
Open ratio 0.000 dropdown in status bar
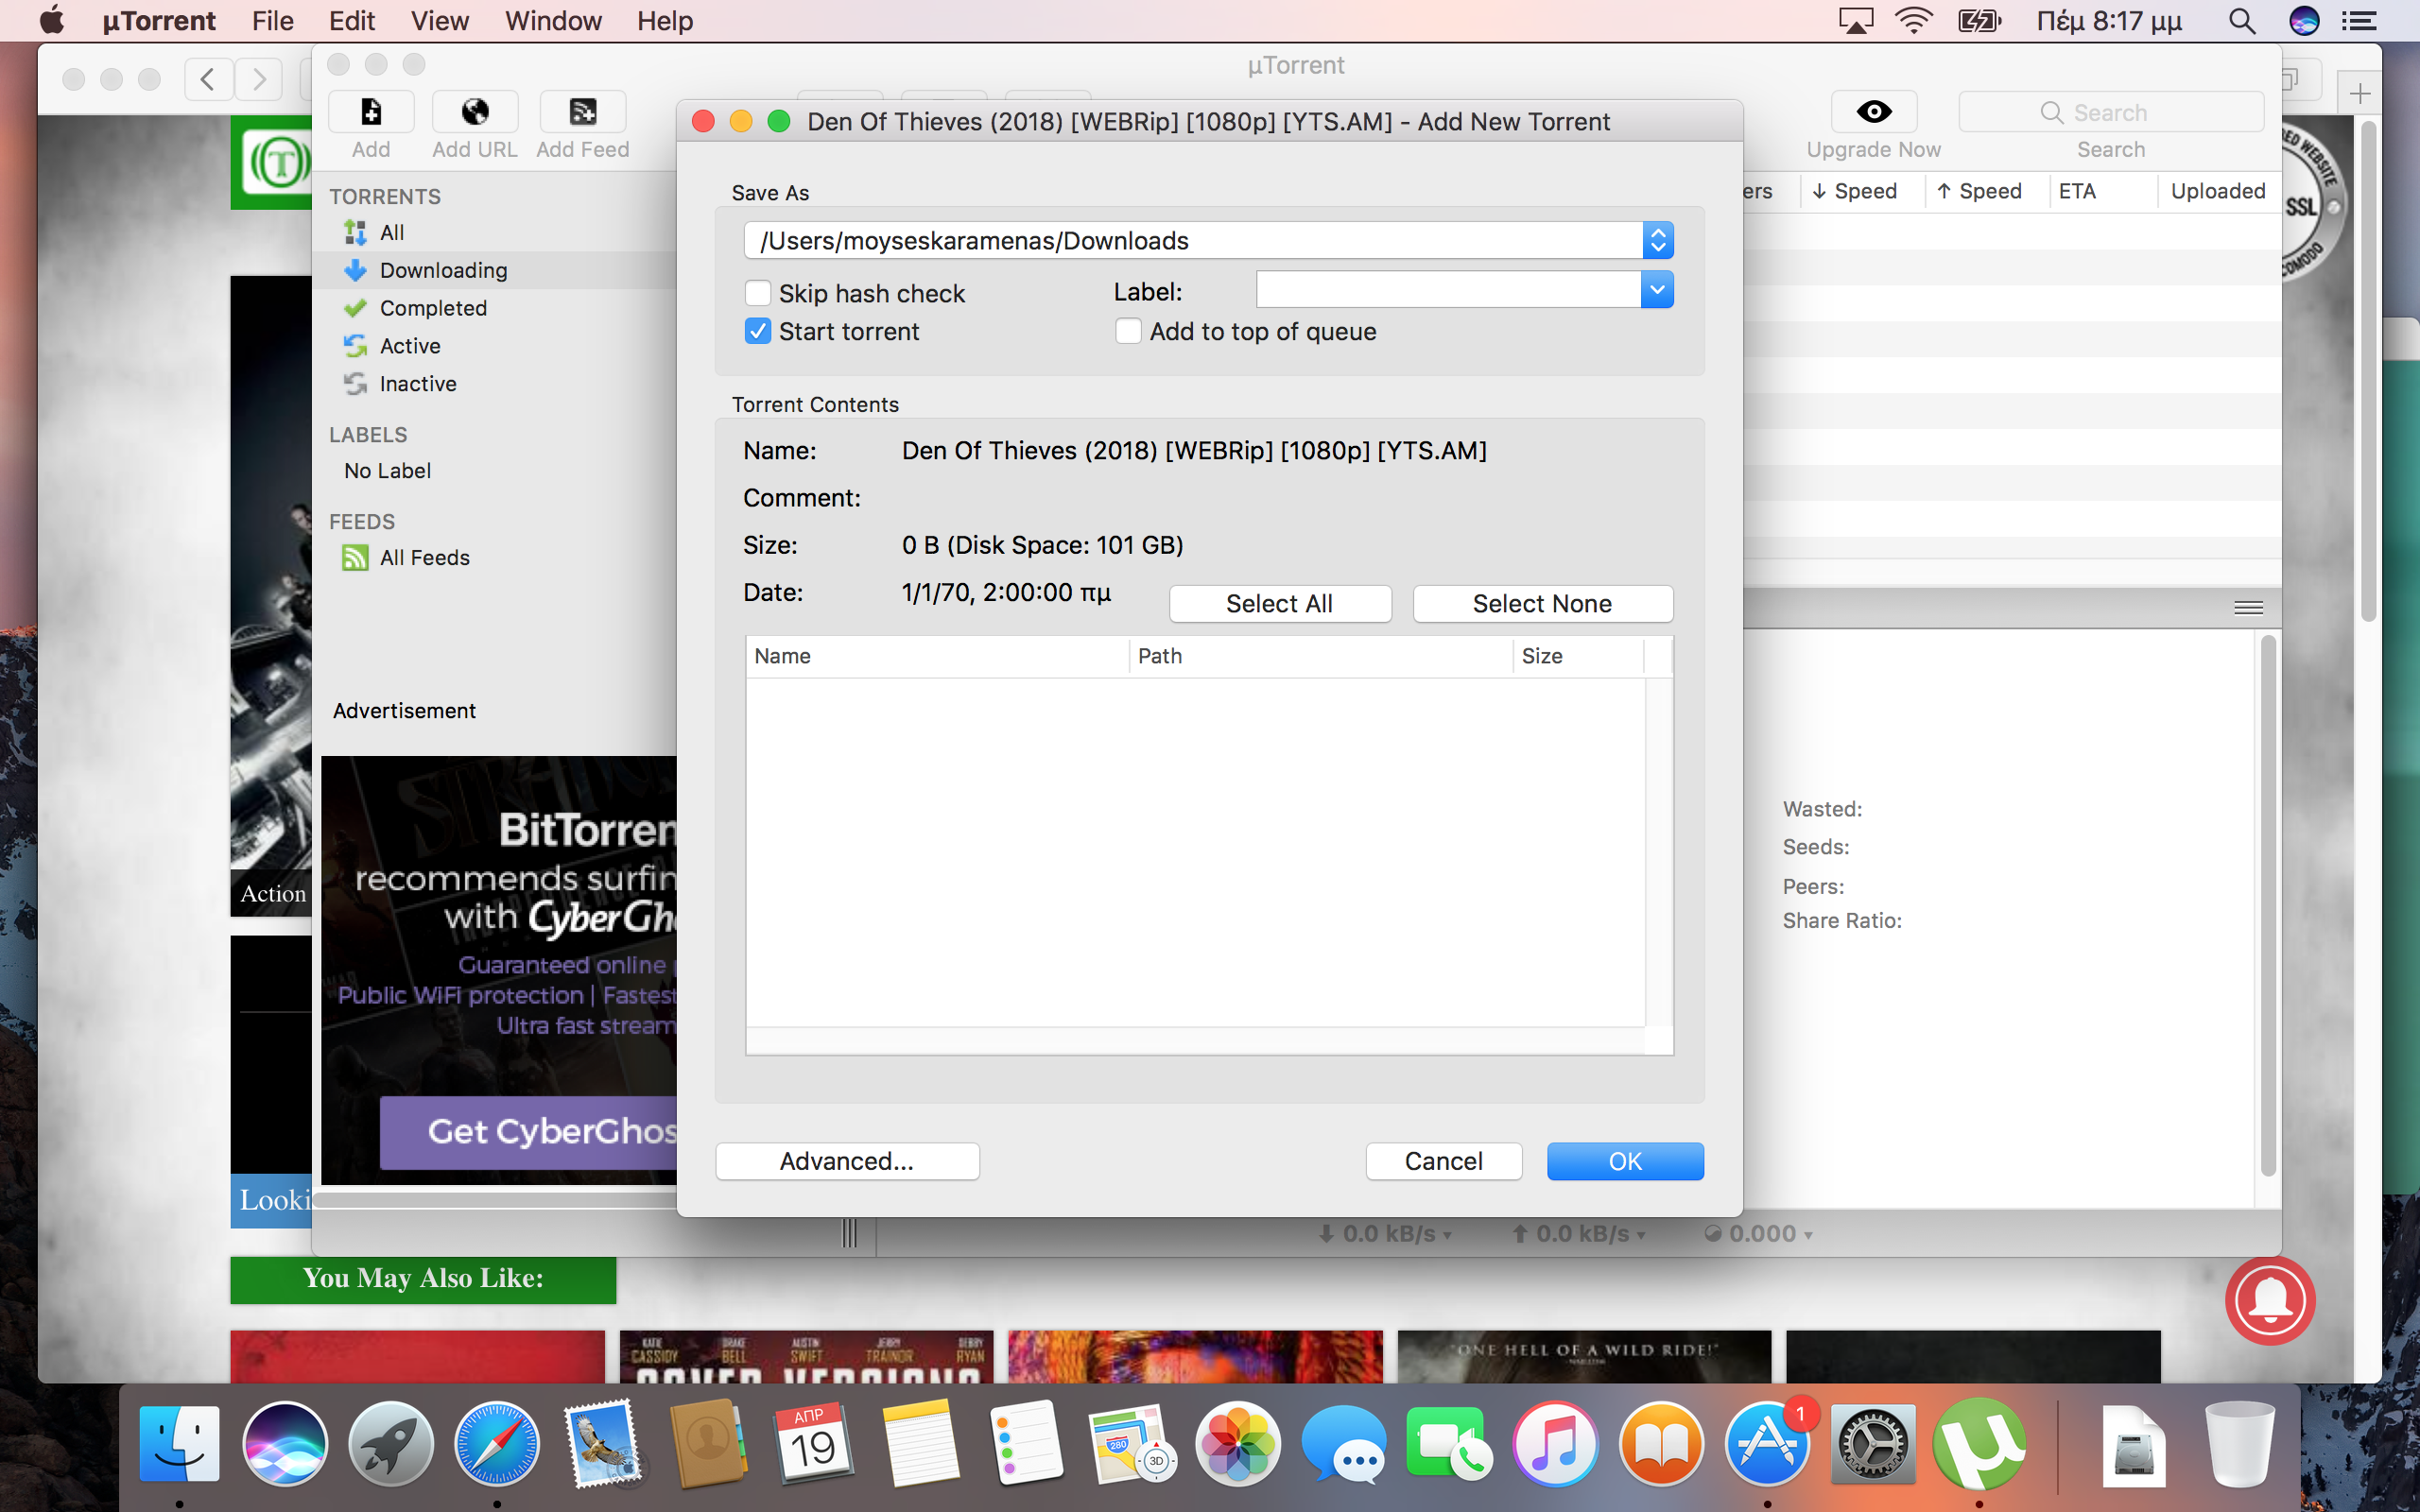tap(1760, 1234)
